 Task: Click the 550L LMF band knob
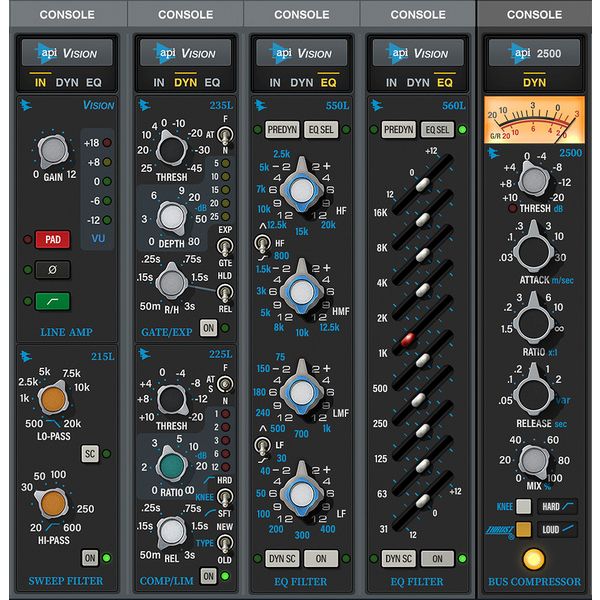[x=302, y=392]
